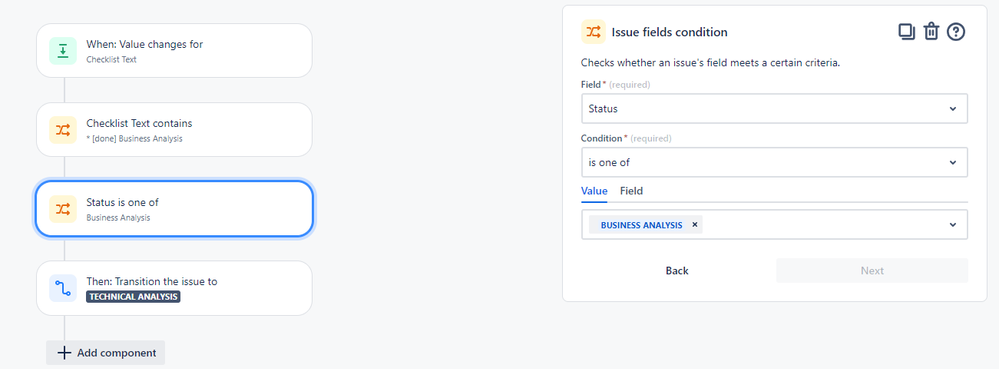This screenshot has width=999, height=369.
Task: Expand the Value selector chevron
Action: tap(952, 224)
